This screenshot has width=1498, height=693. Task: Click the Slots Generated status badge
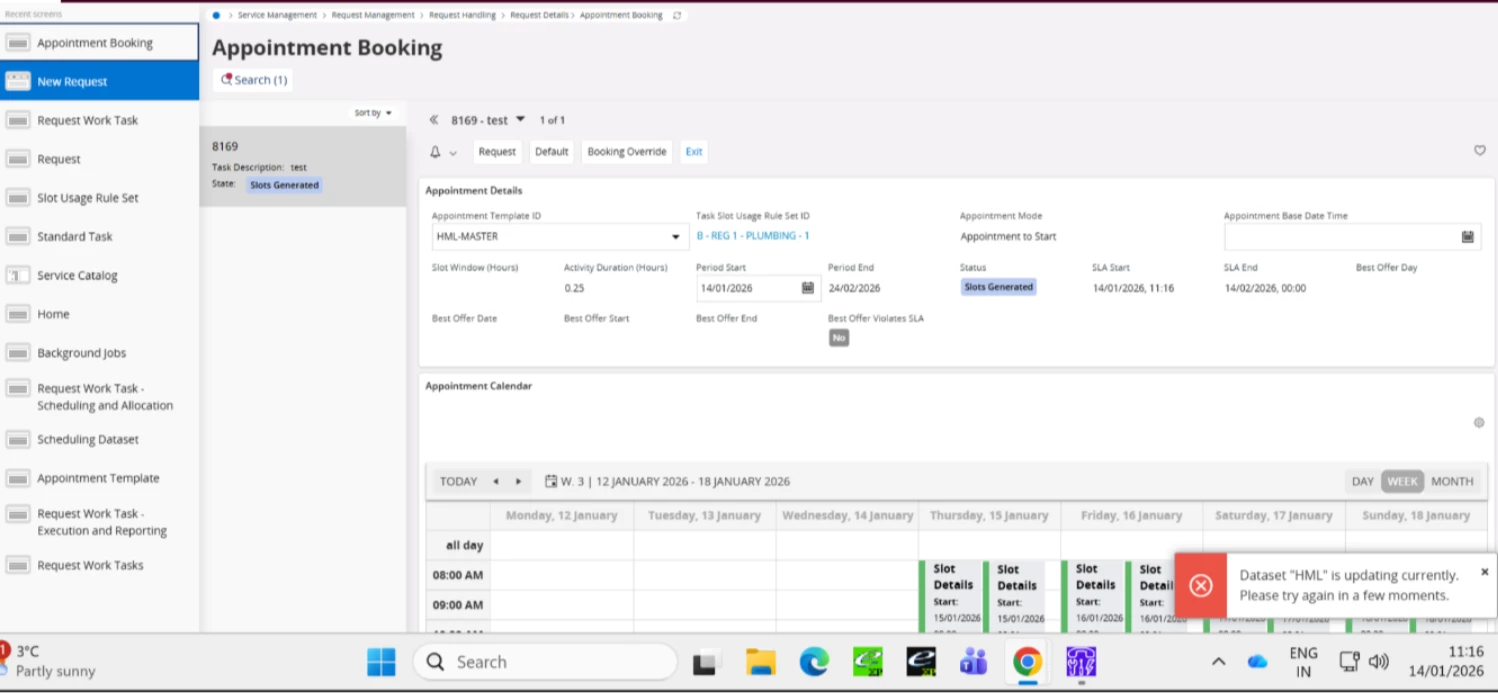click(998, 287)
